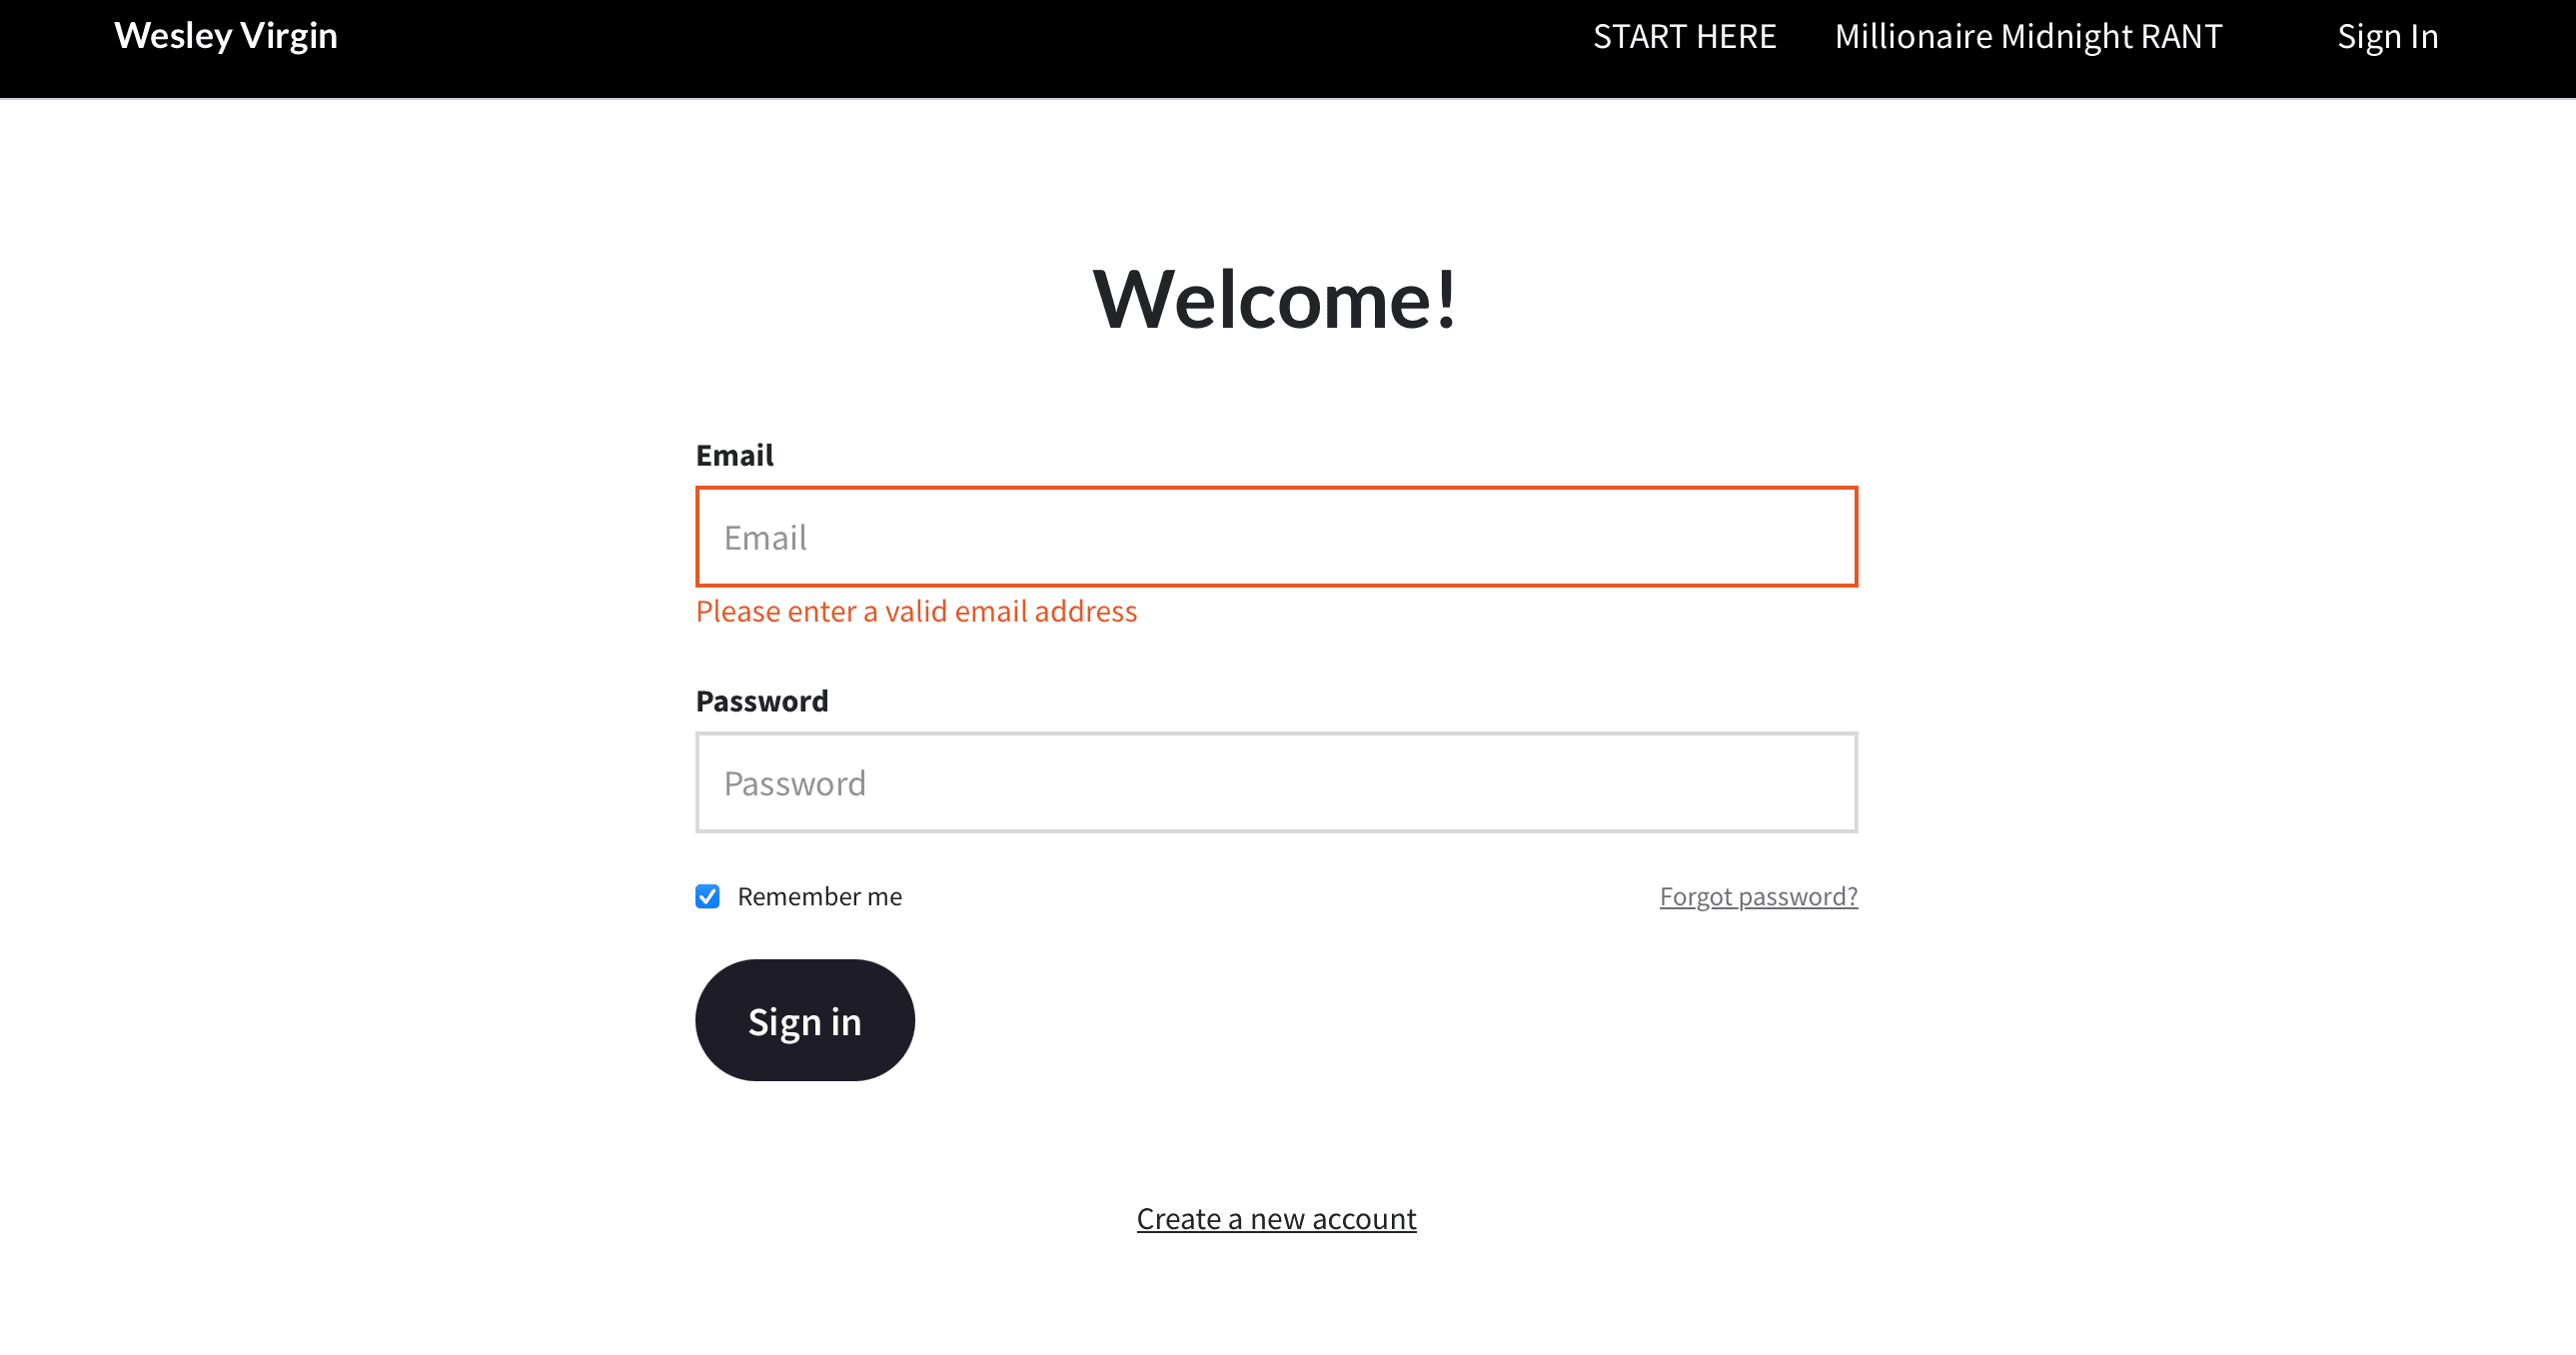The width and height of the screenshot is (2576, 1355).
Task: Focus the red-outlined Email input field
Action: point(1276,537)
